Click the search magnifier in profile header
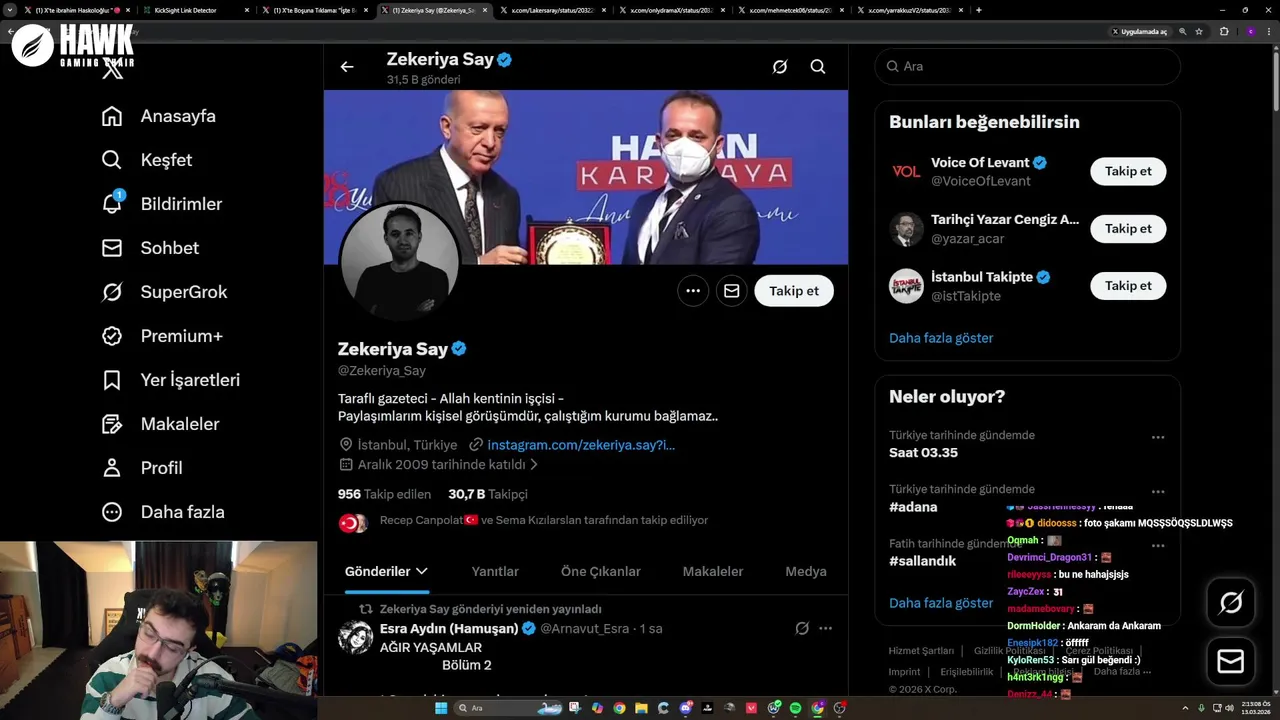 click(818, 67)
